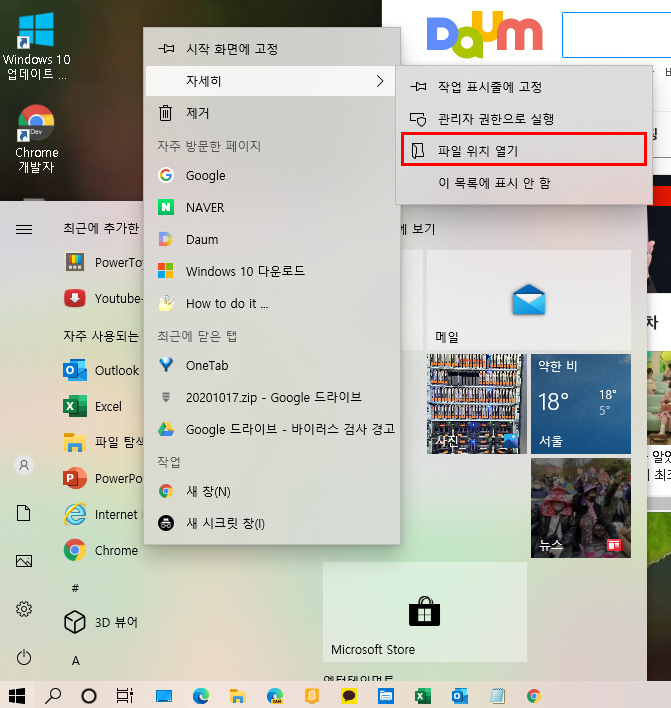Open Microsoft Edge on taskbar
This screenshot has height=708, width=671.
coord(201,696)
